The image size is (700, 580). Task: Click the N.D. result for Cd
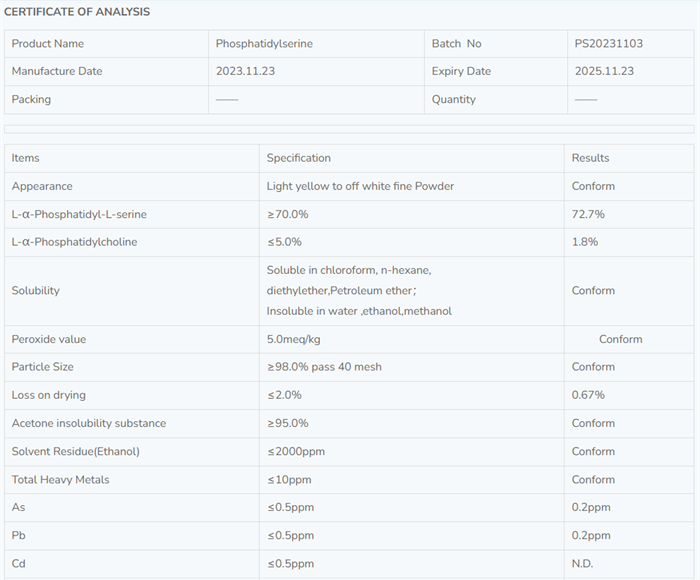click(x=582, y=564)
